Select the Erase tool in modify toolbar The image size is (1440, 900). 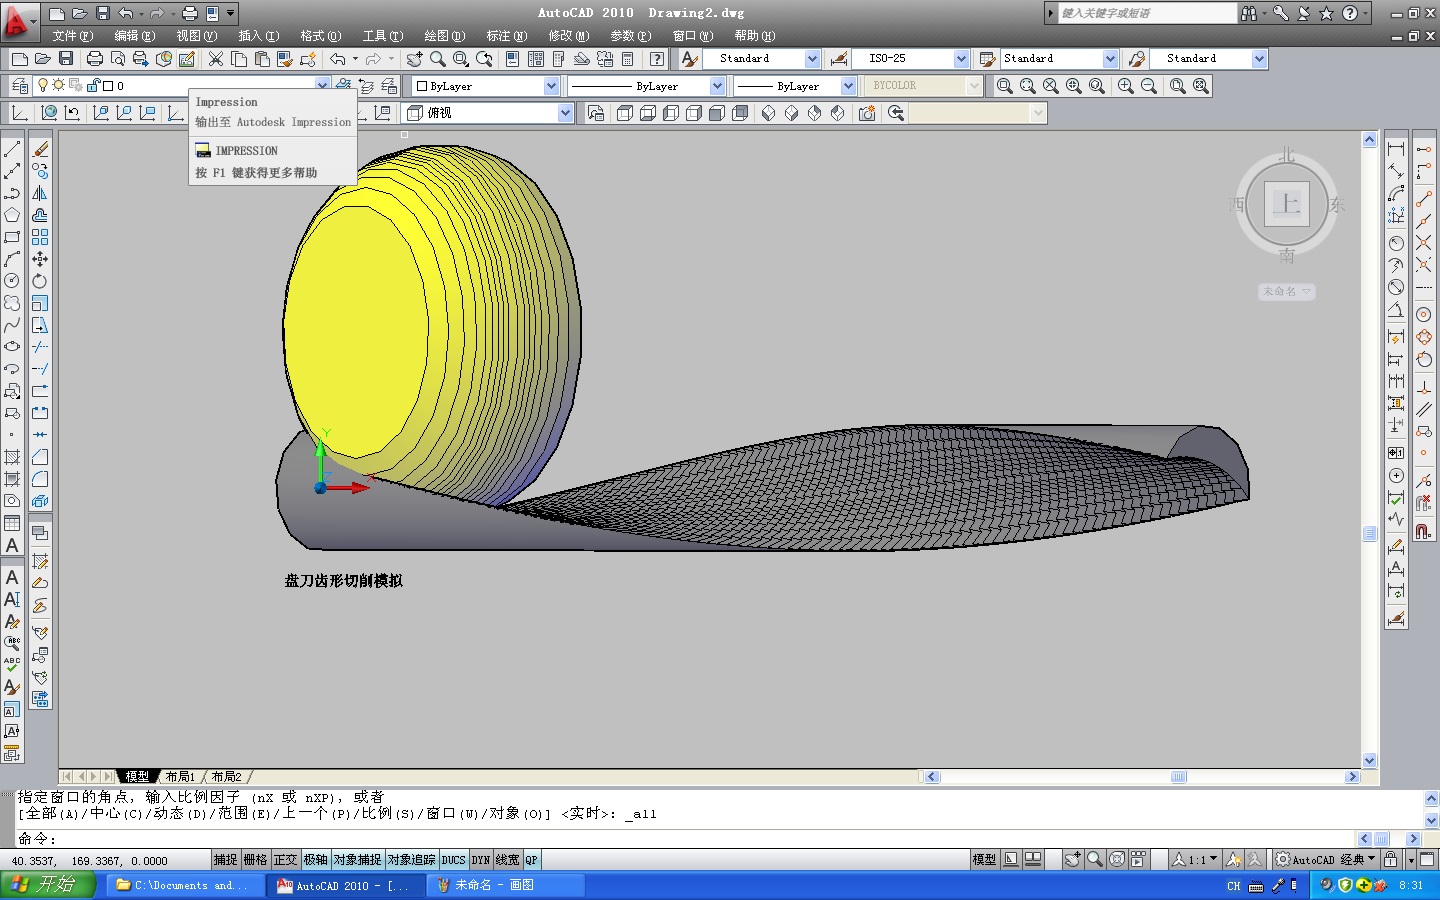pos(40,149)
